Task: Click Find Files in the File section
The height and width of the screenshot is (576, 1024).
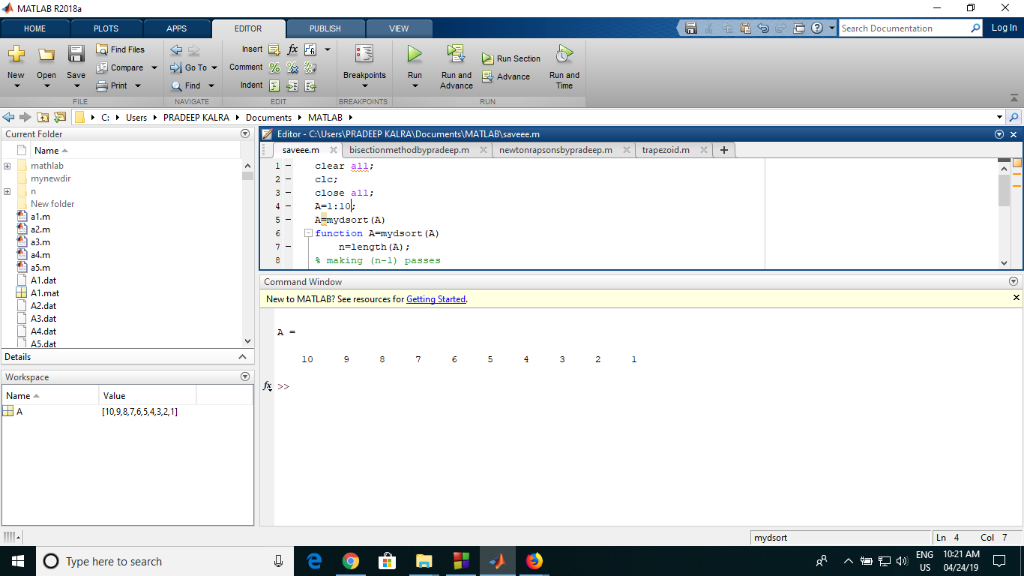Action: (x=120, y=50)
